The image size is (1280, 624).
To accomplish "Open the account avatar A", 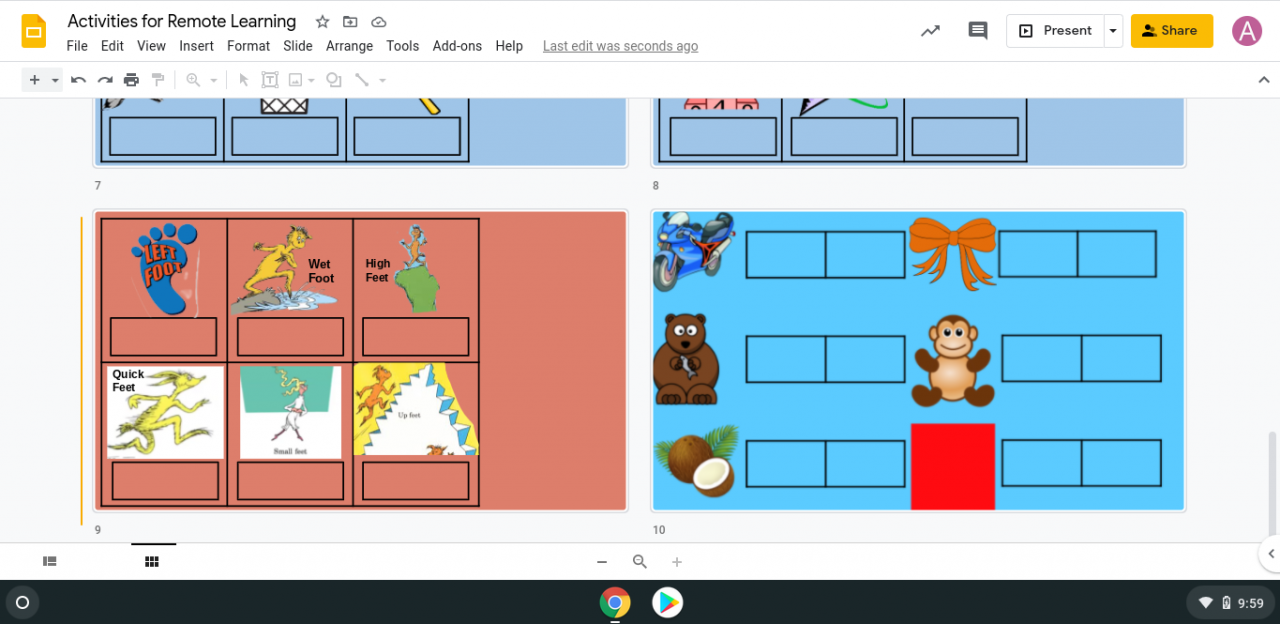I will click(x=1247, y=31).
